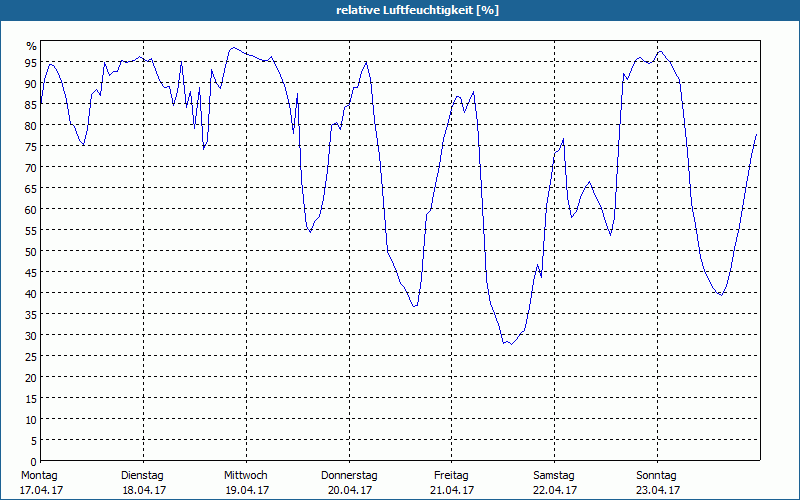Select the date '18.04.17'
800x500 pixels.
(x=144, y=490)
